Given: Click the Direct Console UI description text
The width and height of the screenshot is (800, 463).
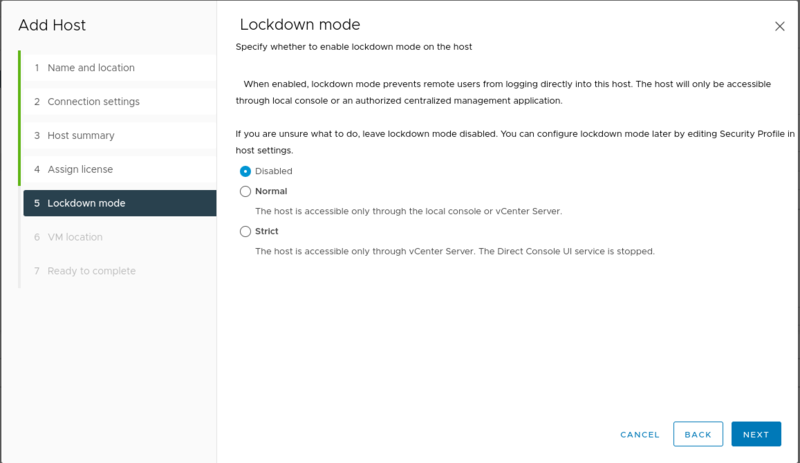Looking at the screenshot, I should [454, 251].
